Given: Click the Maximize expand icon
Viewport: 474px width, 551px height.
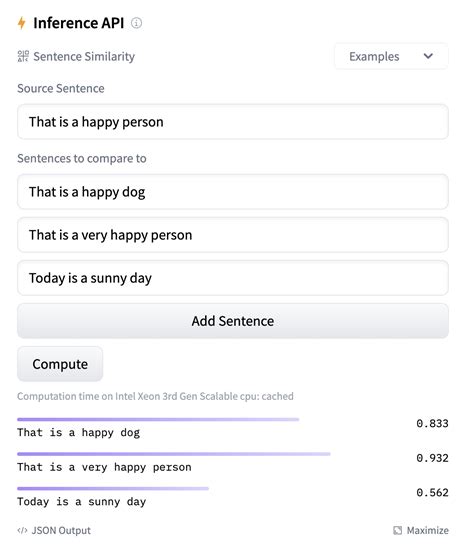Looking at the screenshot, I should [397, 530].
